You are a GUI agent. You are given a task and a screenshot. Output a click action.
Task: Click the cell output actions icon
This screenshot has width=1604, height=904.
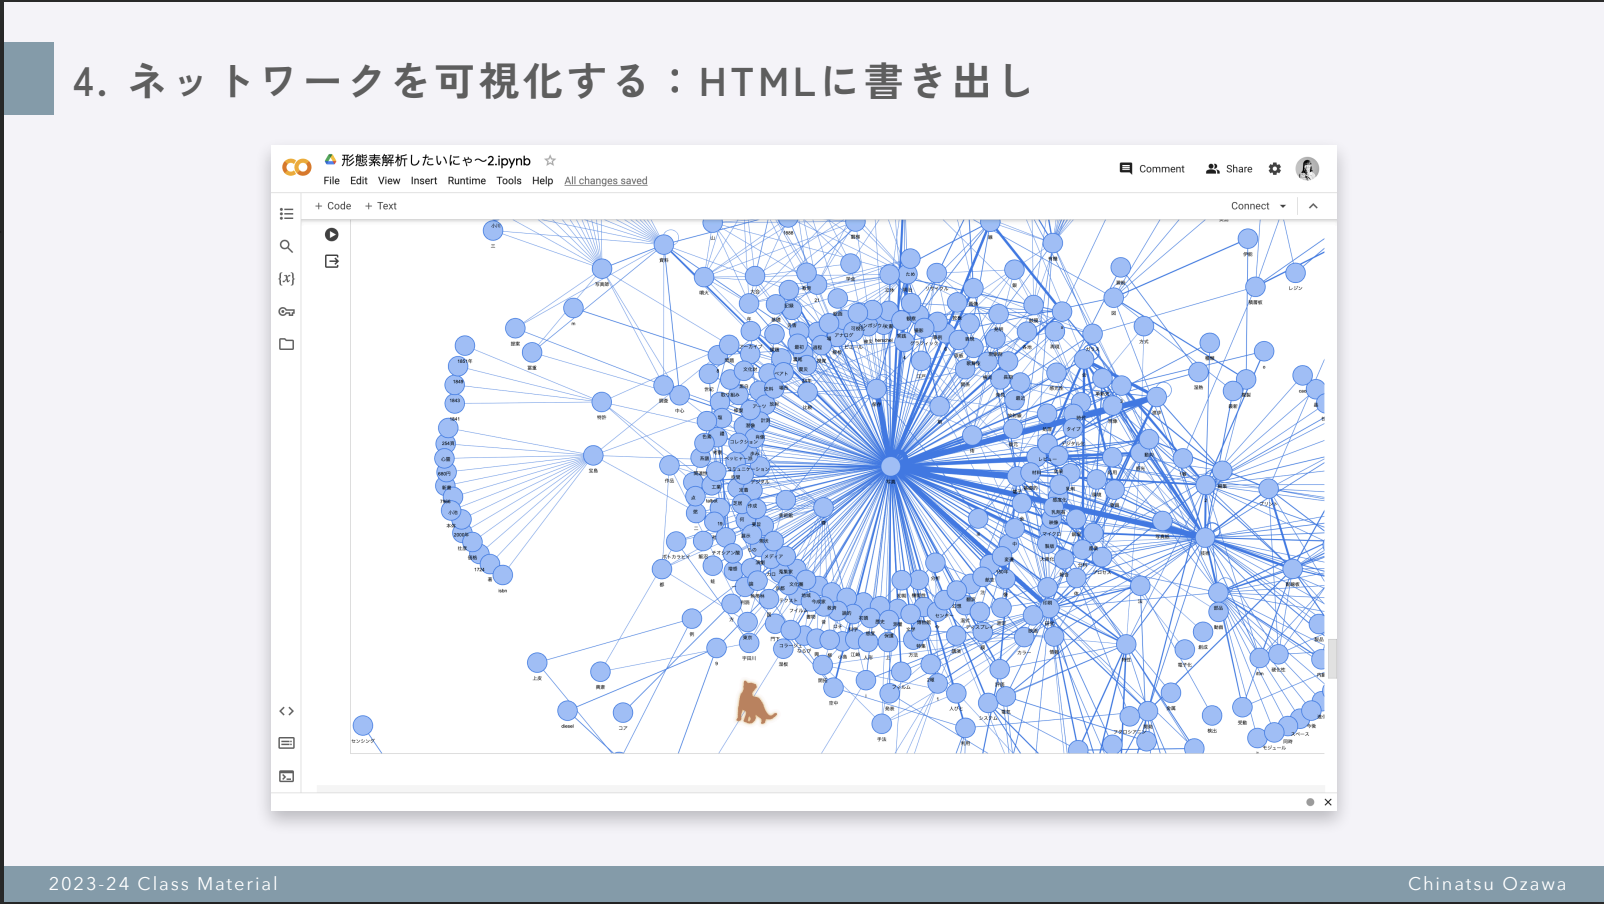click(x=332, y=262)
